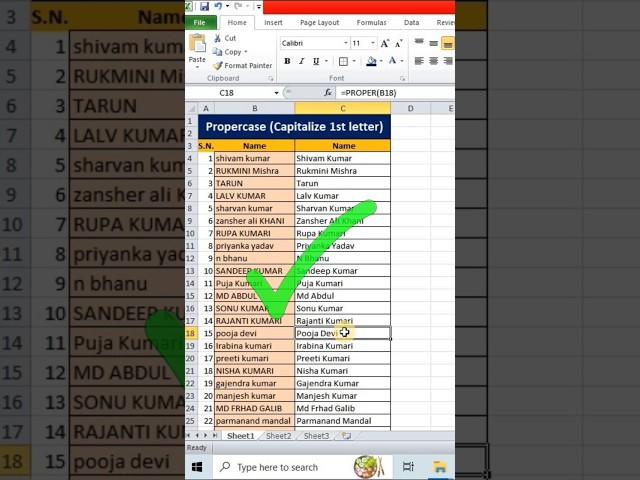The width and height of the screenshot is (640, 480).
Task: Toggle Bold formatting
Action: pos(287,61)
